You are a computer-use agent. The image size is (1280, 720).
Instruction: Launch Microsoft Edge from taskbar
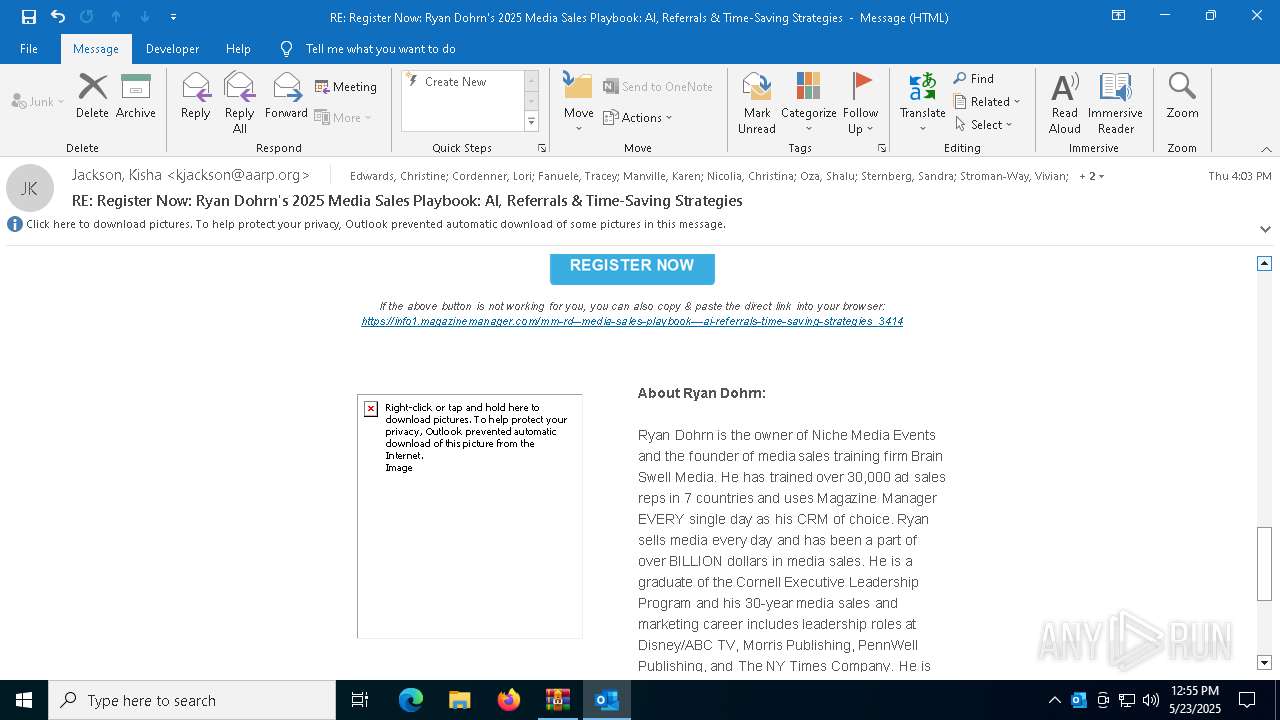411,700
